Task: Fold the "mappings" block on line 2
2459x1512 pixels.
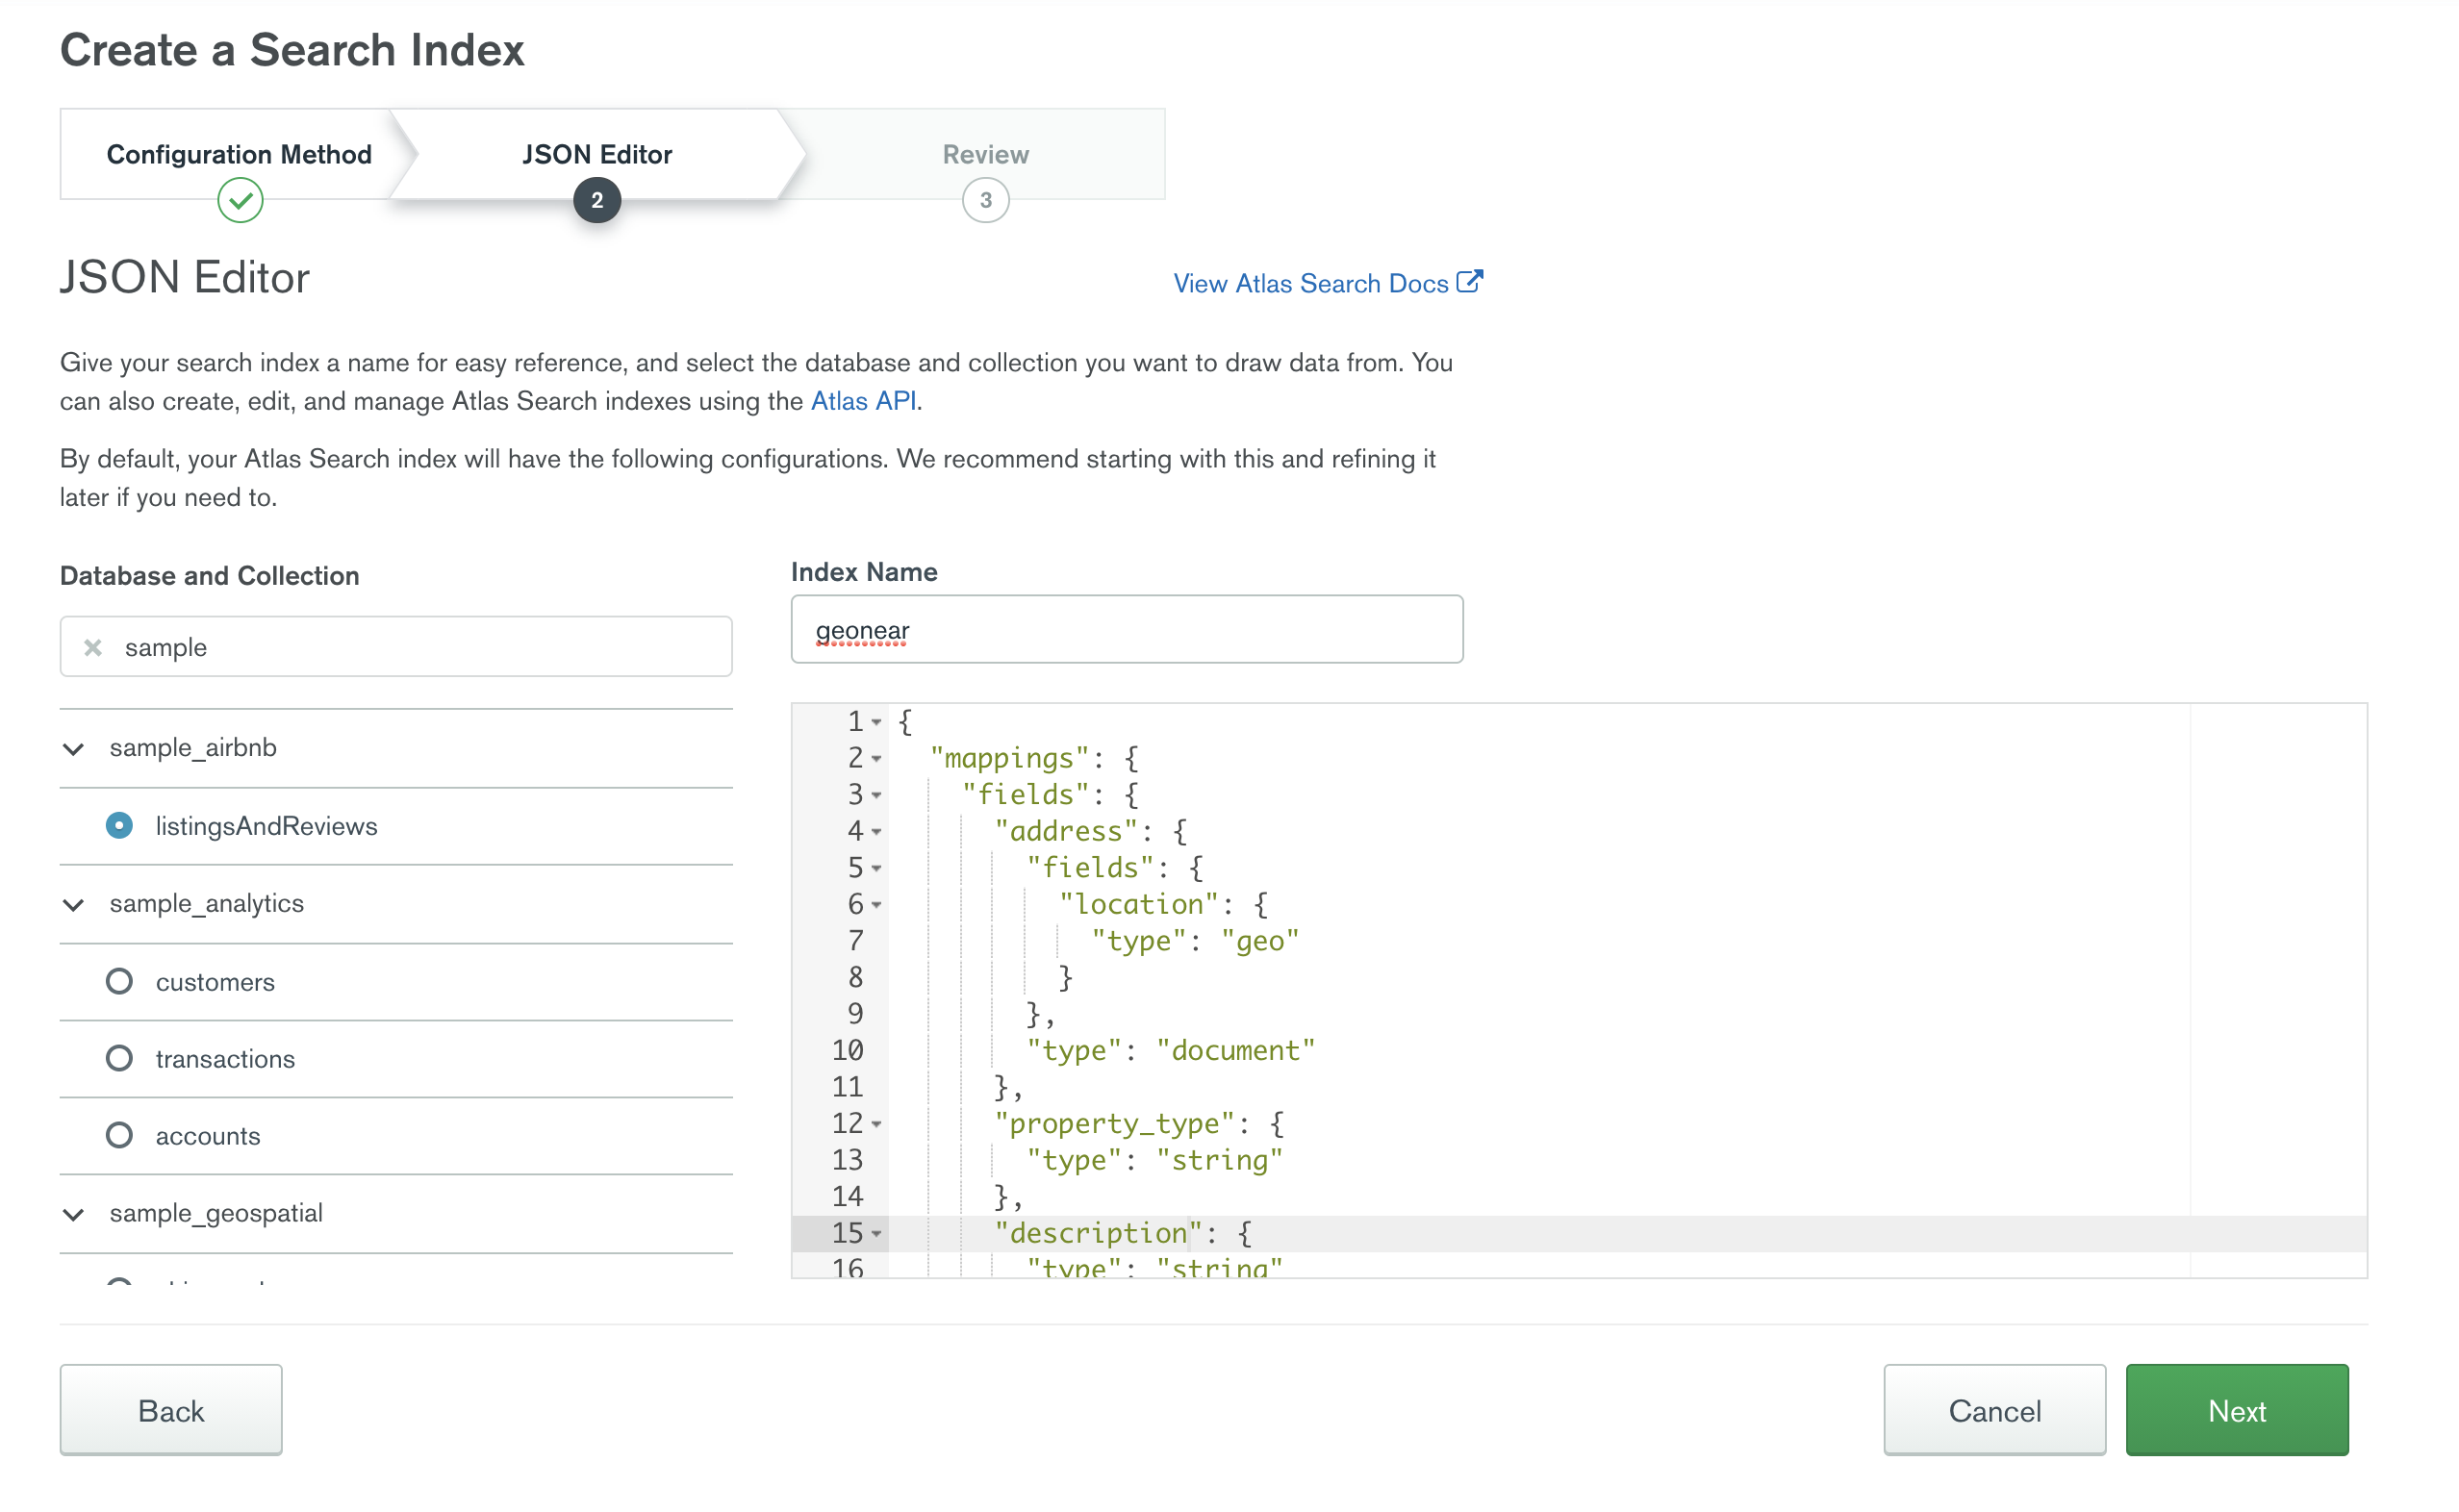Action: pyautogui.click(x=877, y=759)
